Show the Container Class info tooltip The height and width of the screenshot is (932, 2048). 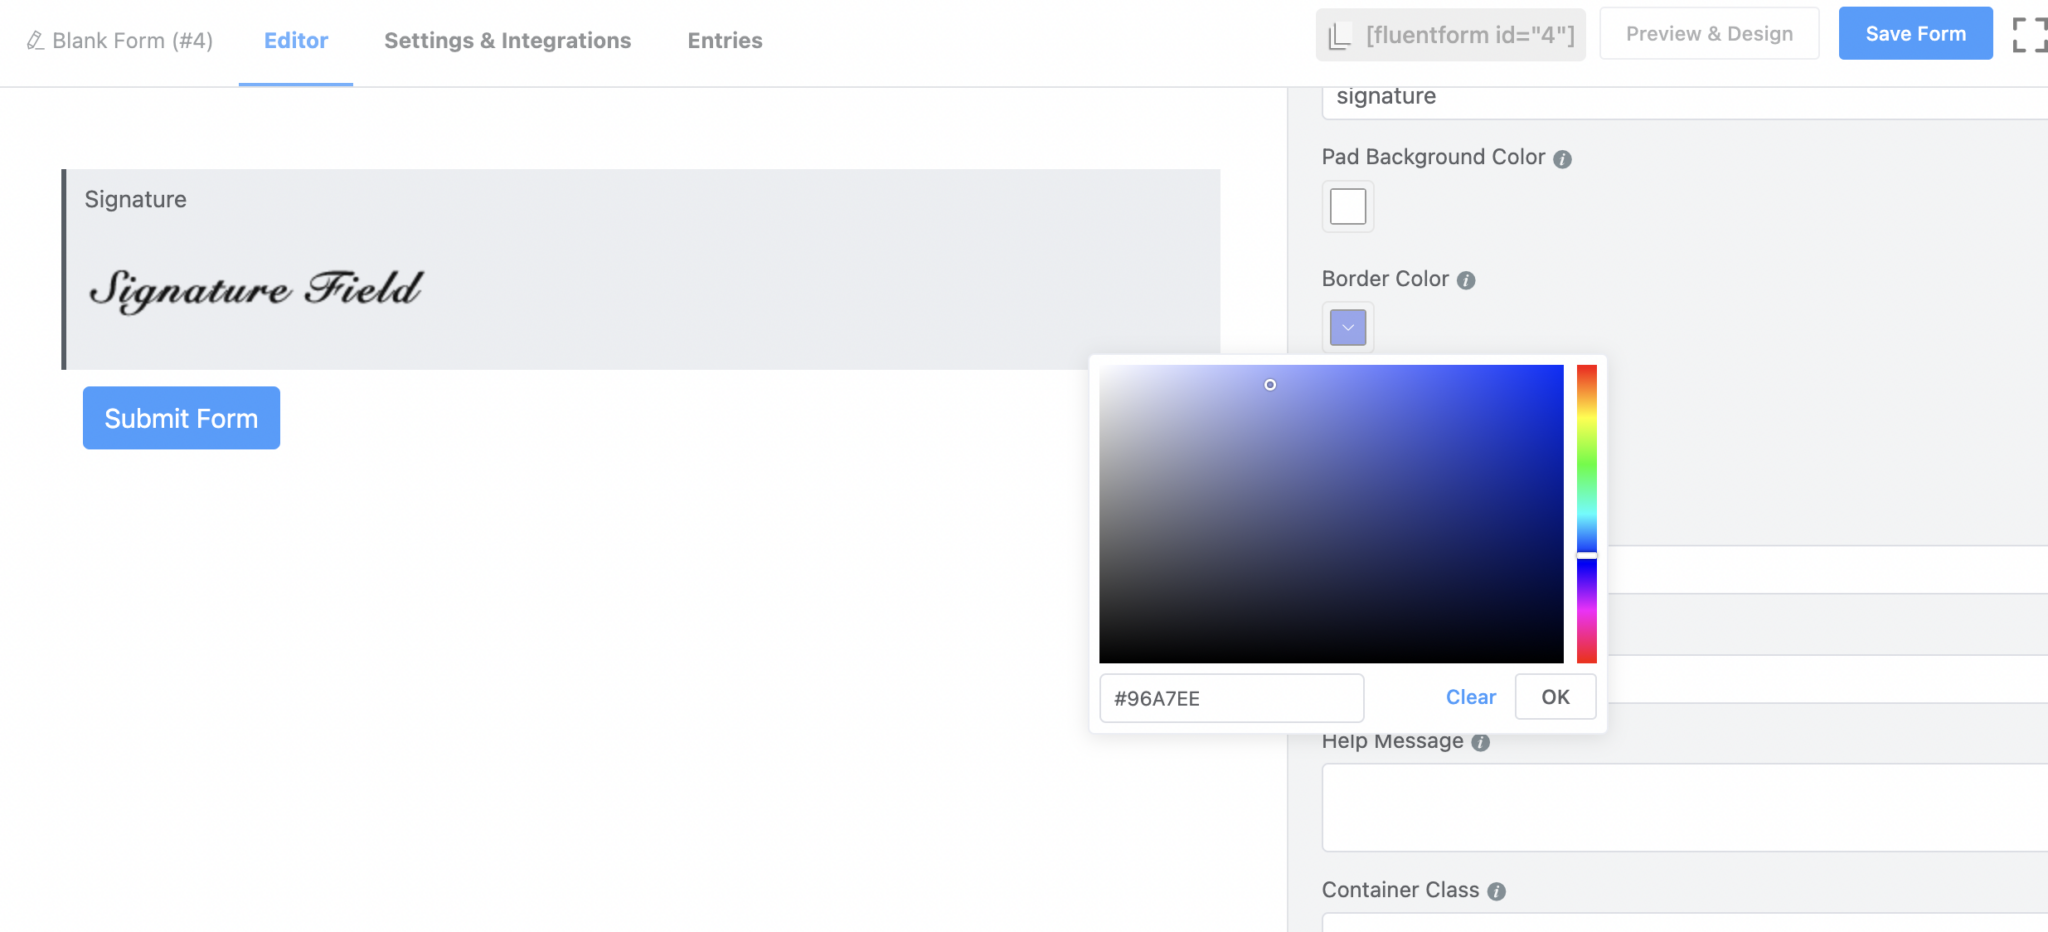(1496, 891)
